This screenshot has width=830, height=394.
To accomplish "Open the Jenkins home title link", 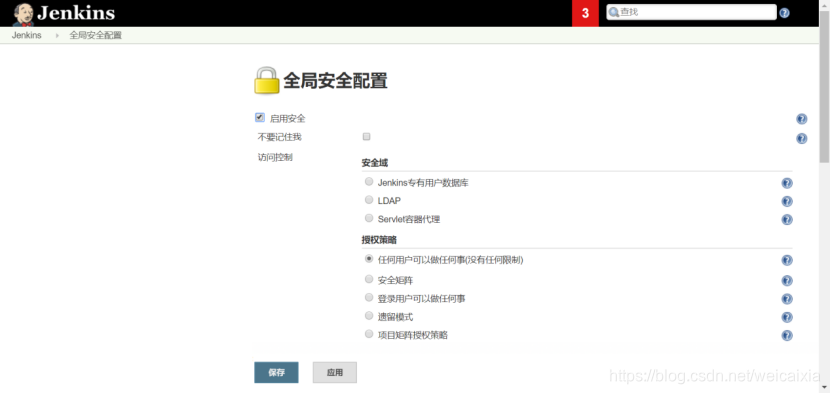I will pyautogui.click(x=76, y=13).
